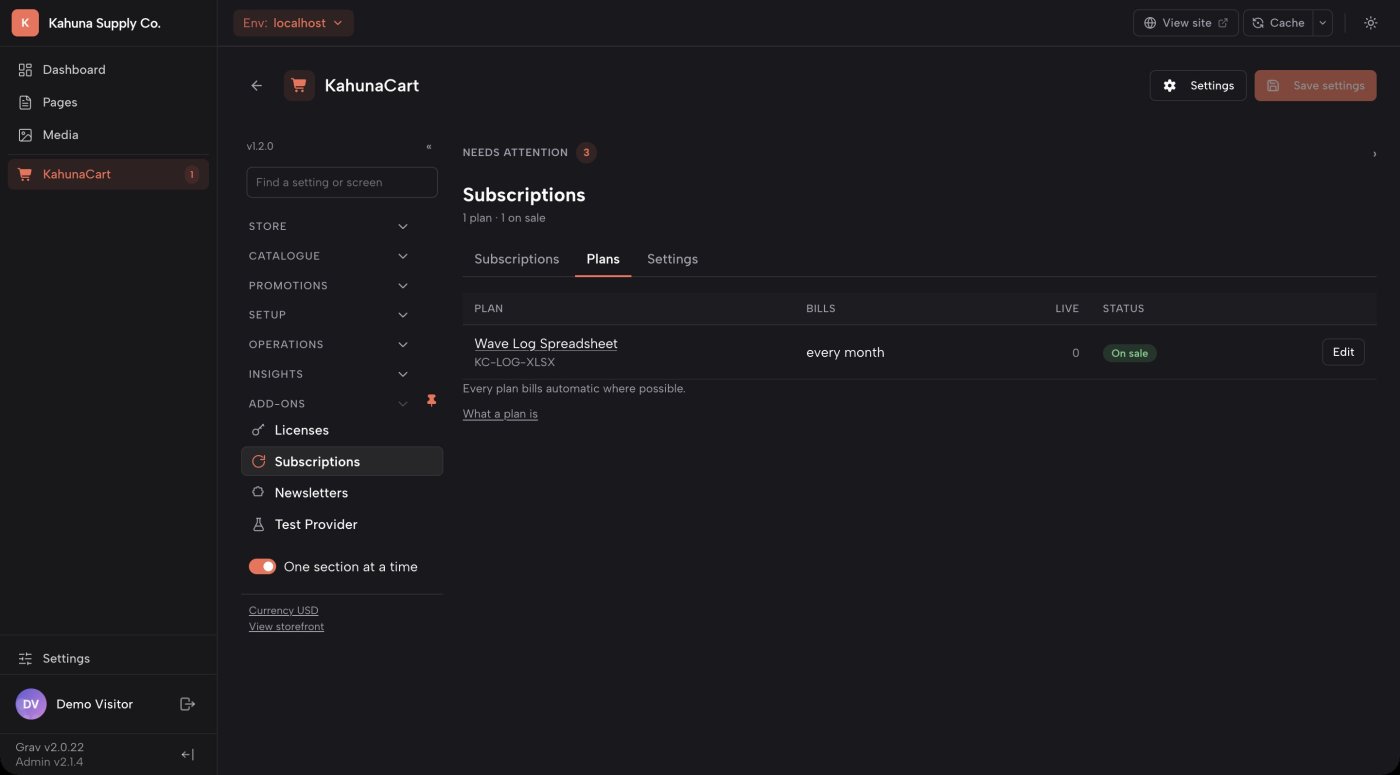Collapse the main sidebar with the arrow icon
The height and width of the screenshot is (775, 1400).
click(187, 755)
